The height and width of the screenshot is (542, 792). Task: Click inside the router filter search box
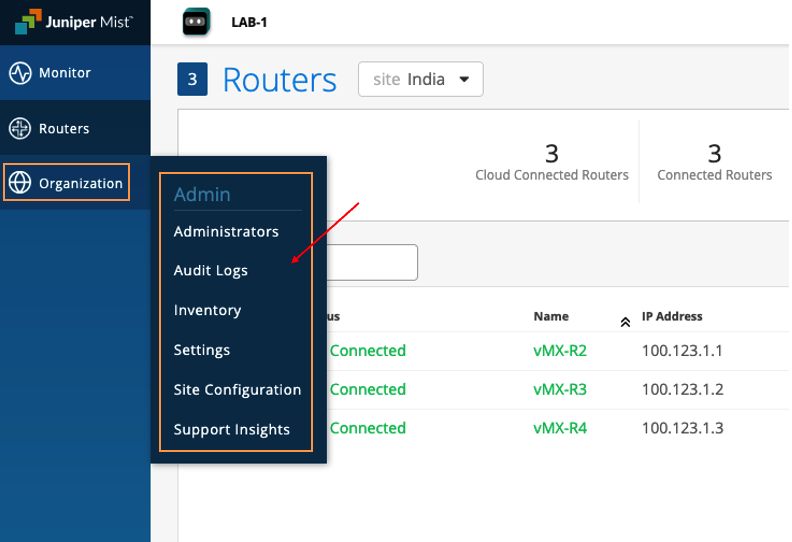[x=370, y=263]
